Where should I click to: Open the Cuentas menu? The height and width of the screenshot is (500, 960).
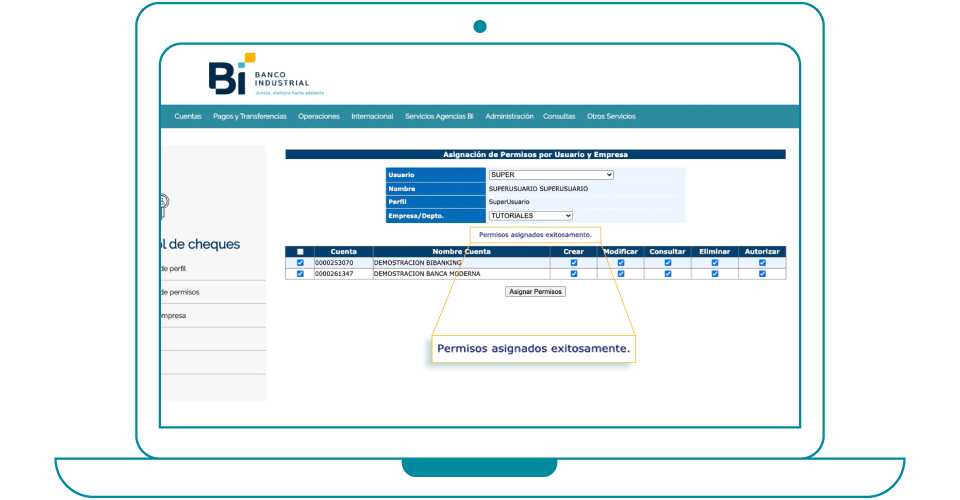(187, 116)
